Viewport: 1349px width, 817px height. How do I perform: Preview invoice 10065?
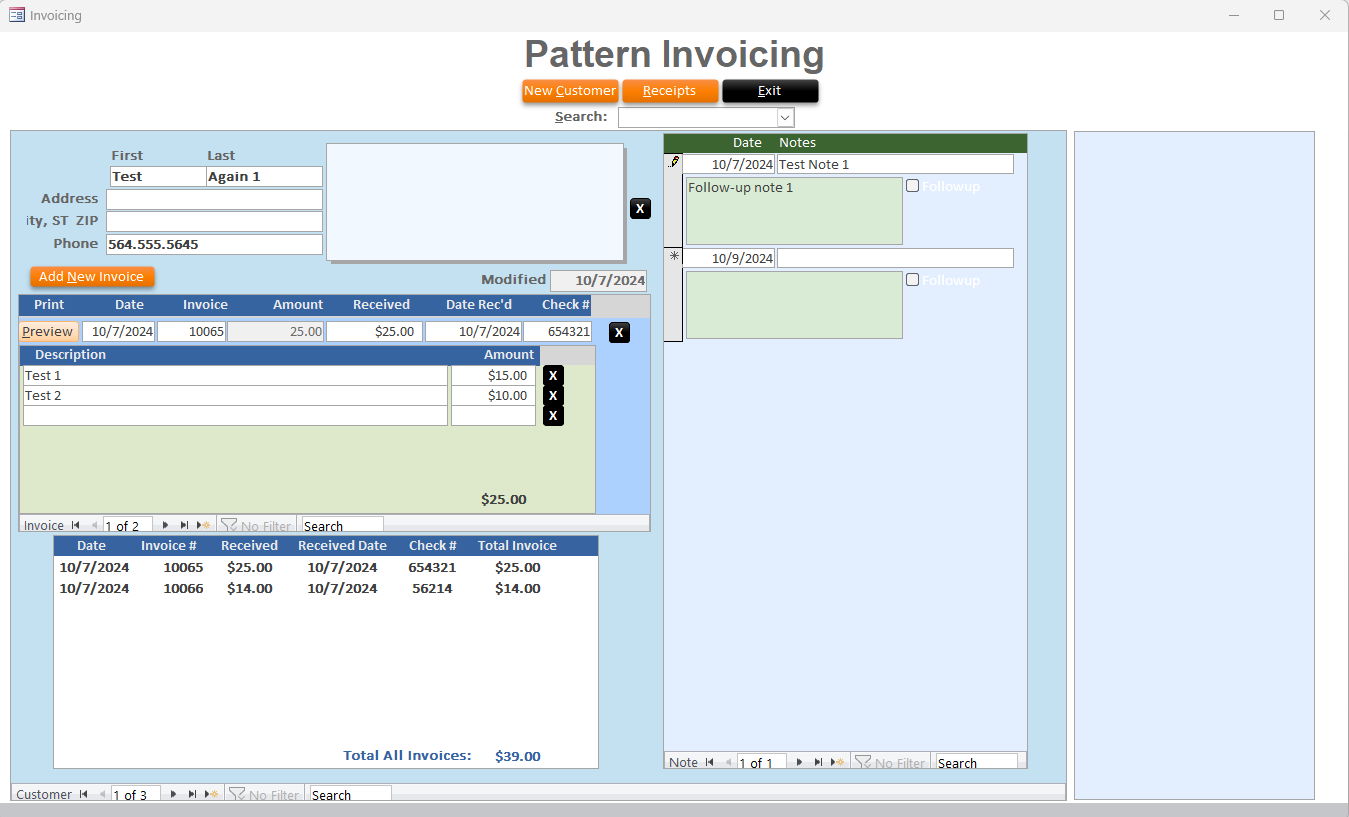tap(48, 332)
